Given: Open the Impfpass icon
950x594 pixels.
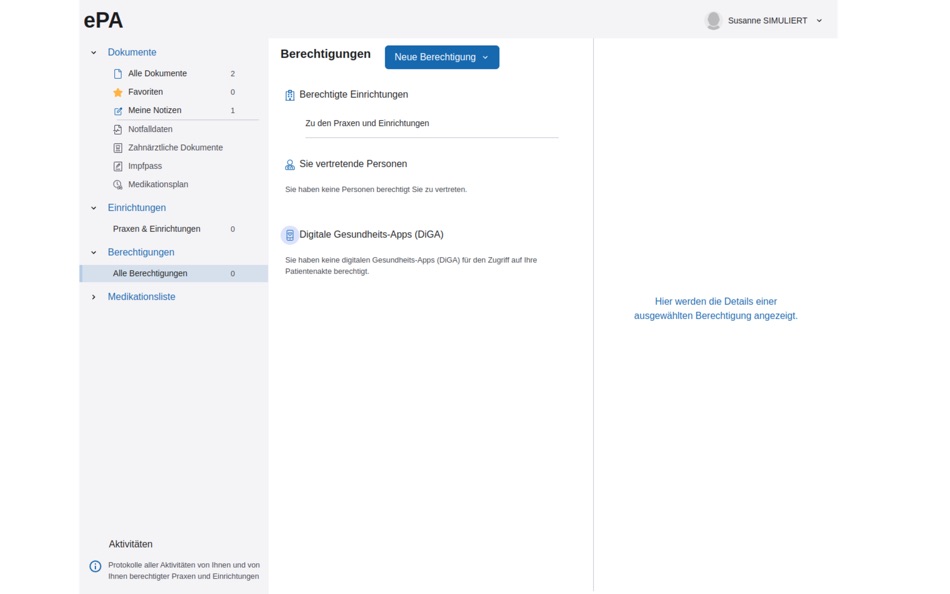Looking at the screenshot, I should [115, 165].
